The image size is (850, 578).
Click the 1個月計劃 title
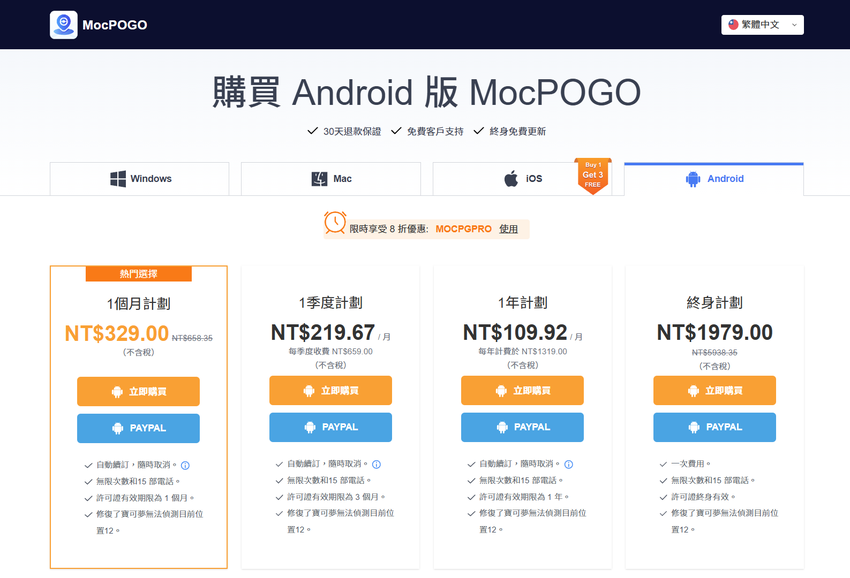[x=139, y=304]
